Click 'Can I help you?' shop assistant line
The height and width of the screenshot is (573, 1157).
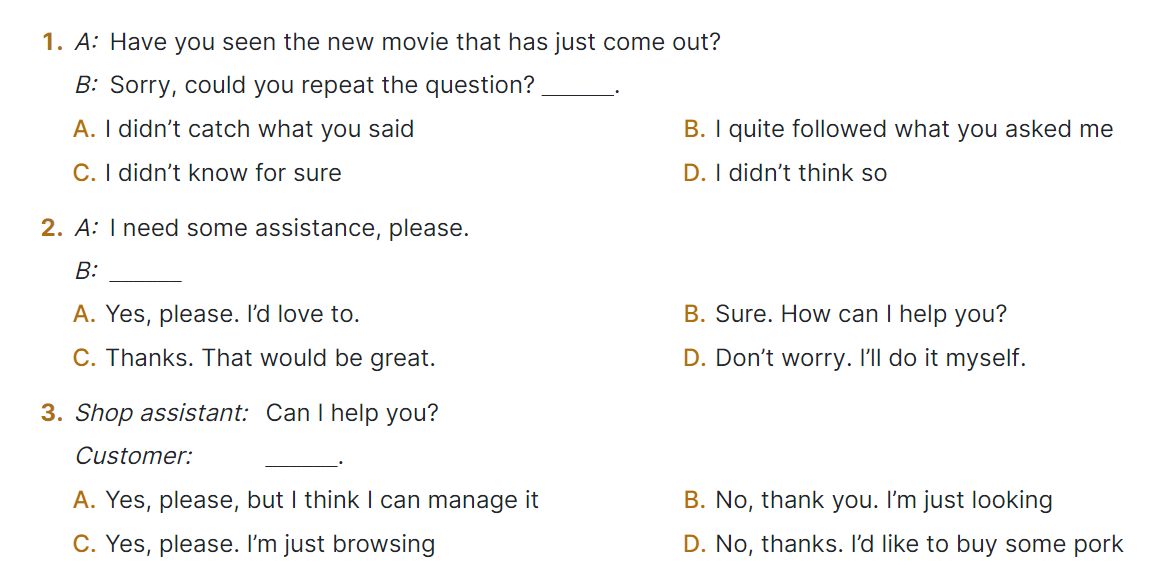tap(352, 413)
